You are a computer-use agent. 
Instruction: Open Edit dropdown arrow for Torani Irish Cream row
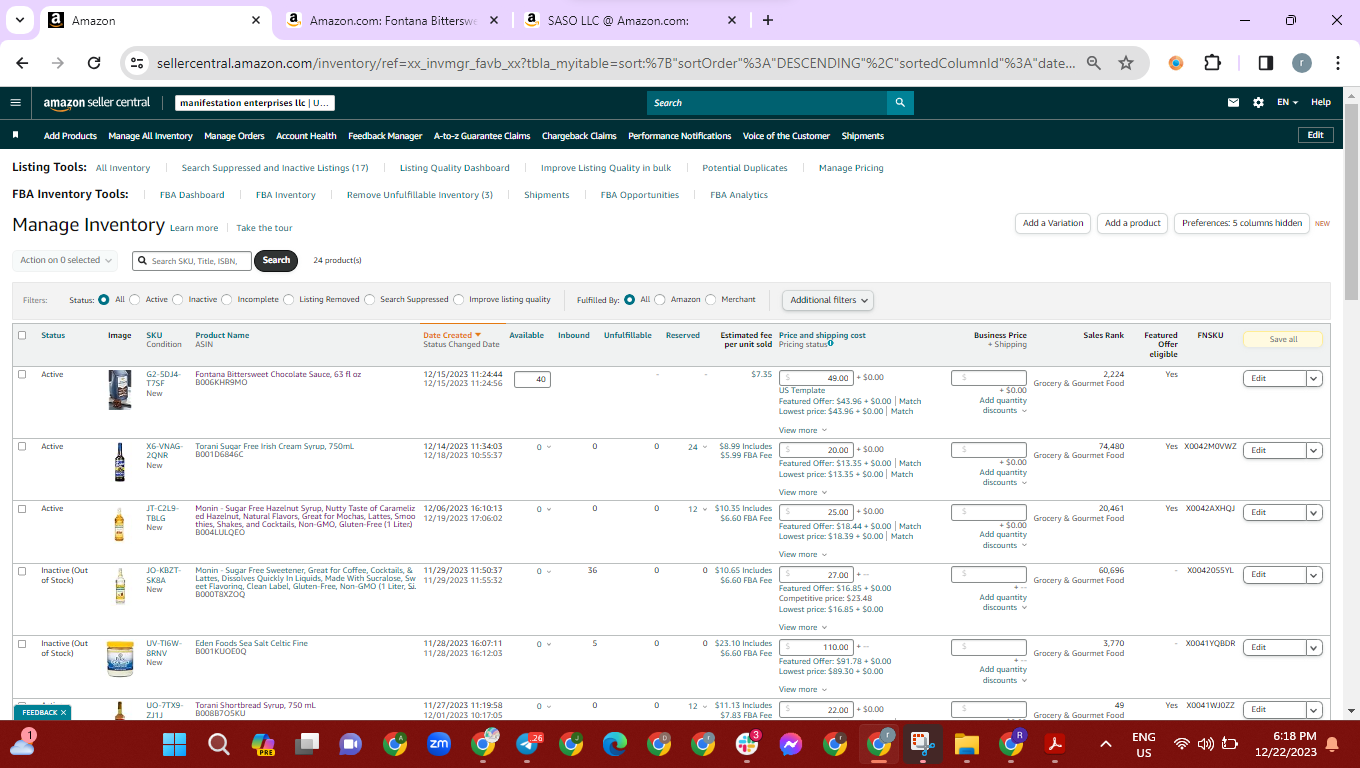(1314, 450)
